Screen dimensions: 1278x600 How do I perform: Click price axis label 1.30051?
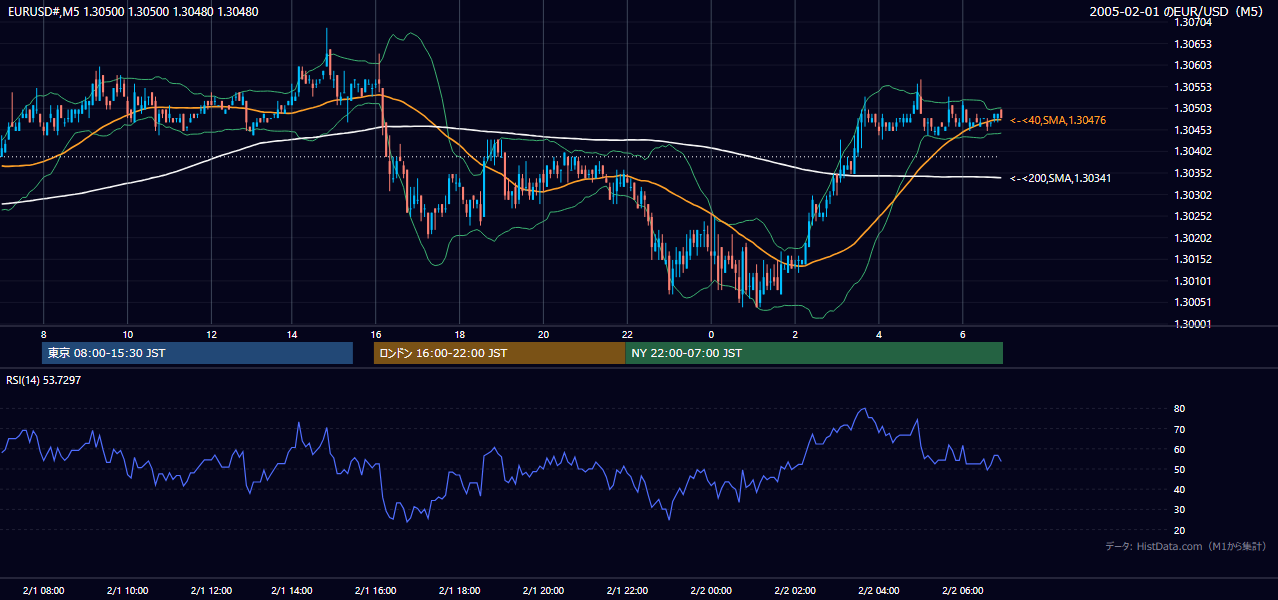[1193, 302]
